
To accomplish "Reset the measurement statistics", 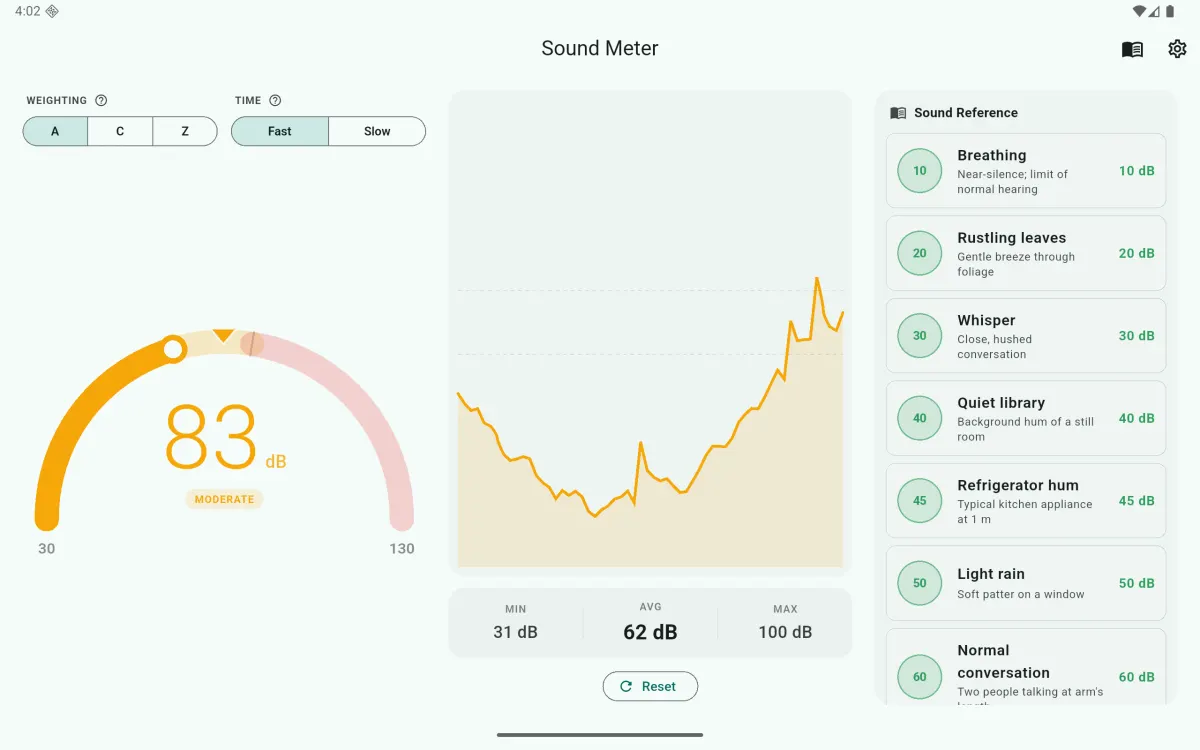I will (x=650, y=686).
